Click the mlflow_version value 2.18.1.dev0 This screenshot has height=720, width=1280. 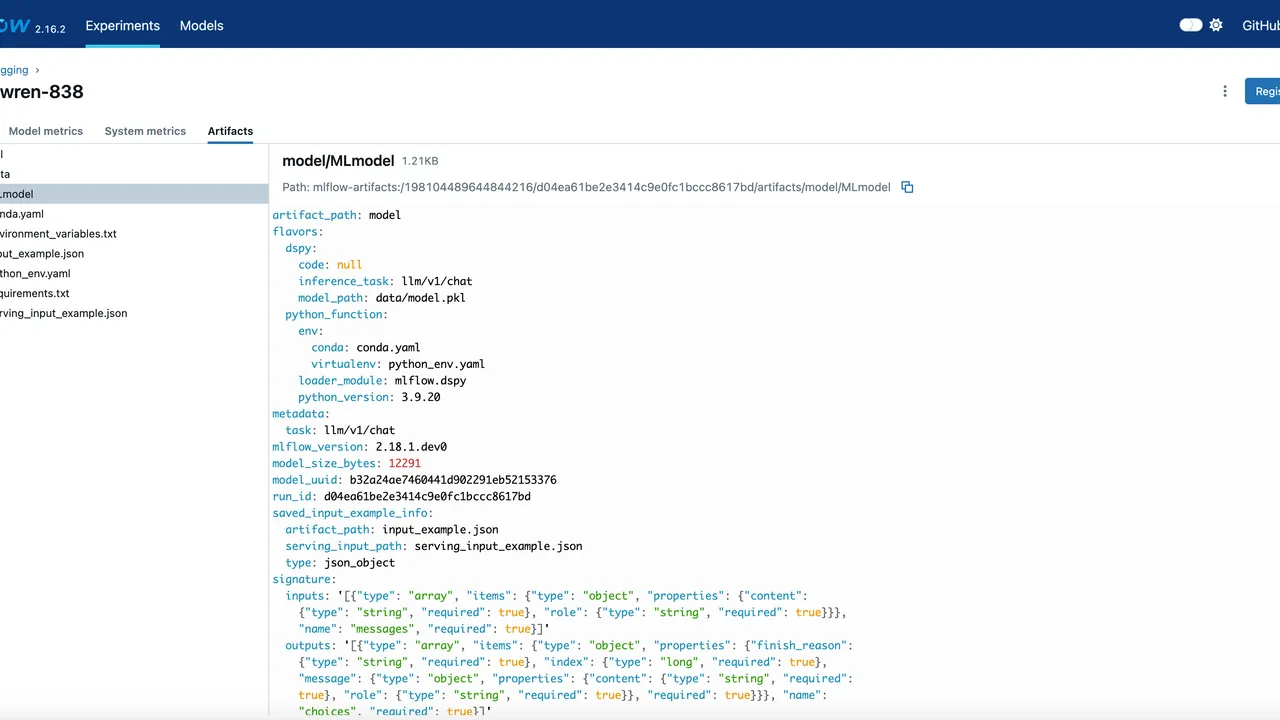[411, 447]
